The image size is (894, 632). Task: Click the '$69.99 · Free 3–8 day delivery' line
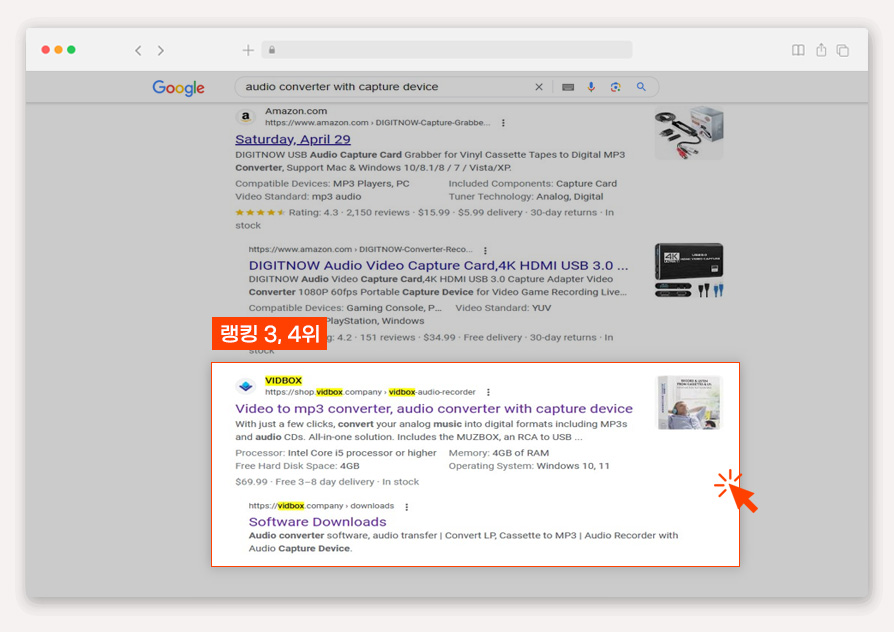[x=327, y=481]
